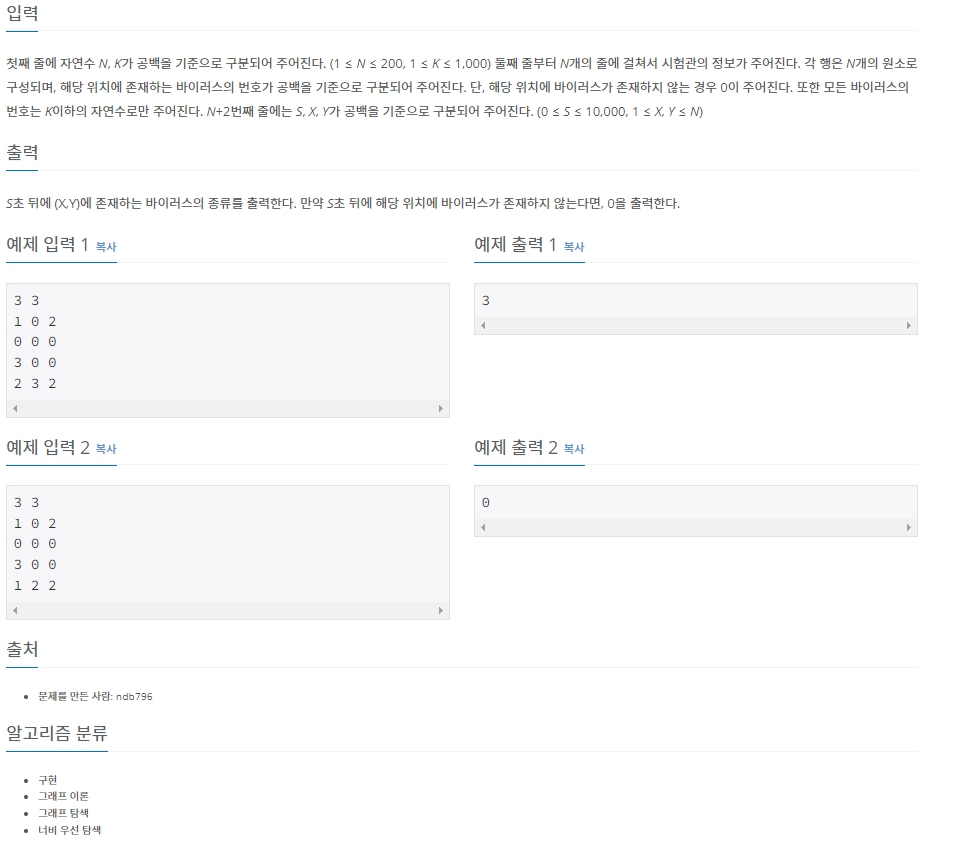Open problem author ndb796 link
The height and width of the screenshot is (858, 953).
(134, 696)
